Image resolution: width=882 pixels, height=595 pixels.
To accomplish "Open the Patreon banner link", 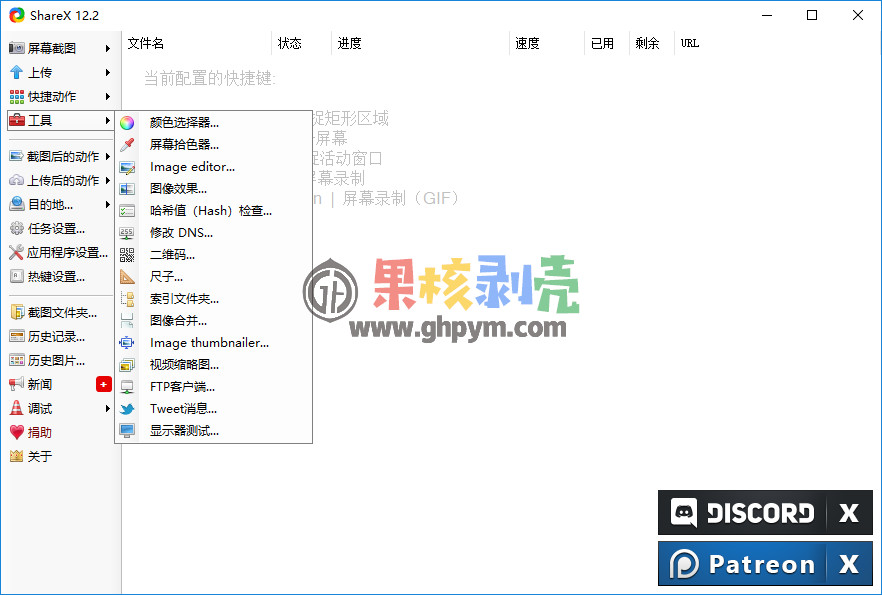I will [x=742, y=564].
